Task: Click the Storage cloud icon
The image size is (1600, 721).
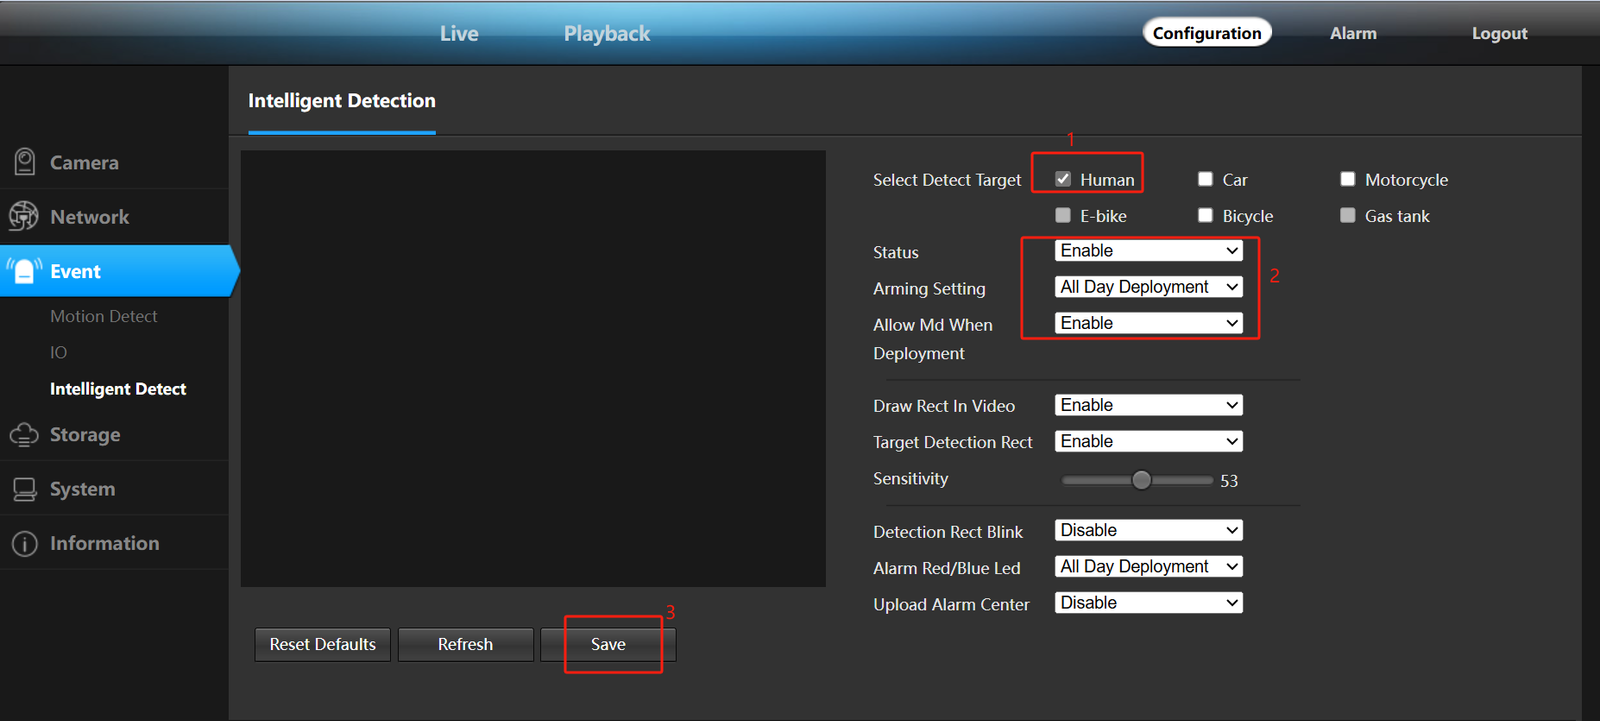Action: click(24, 435)
